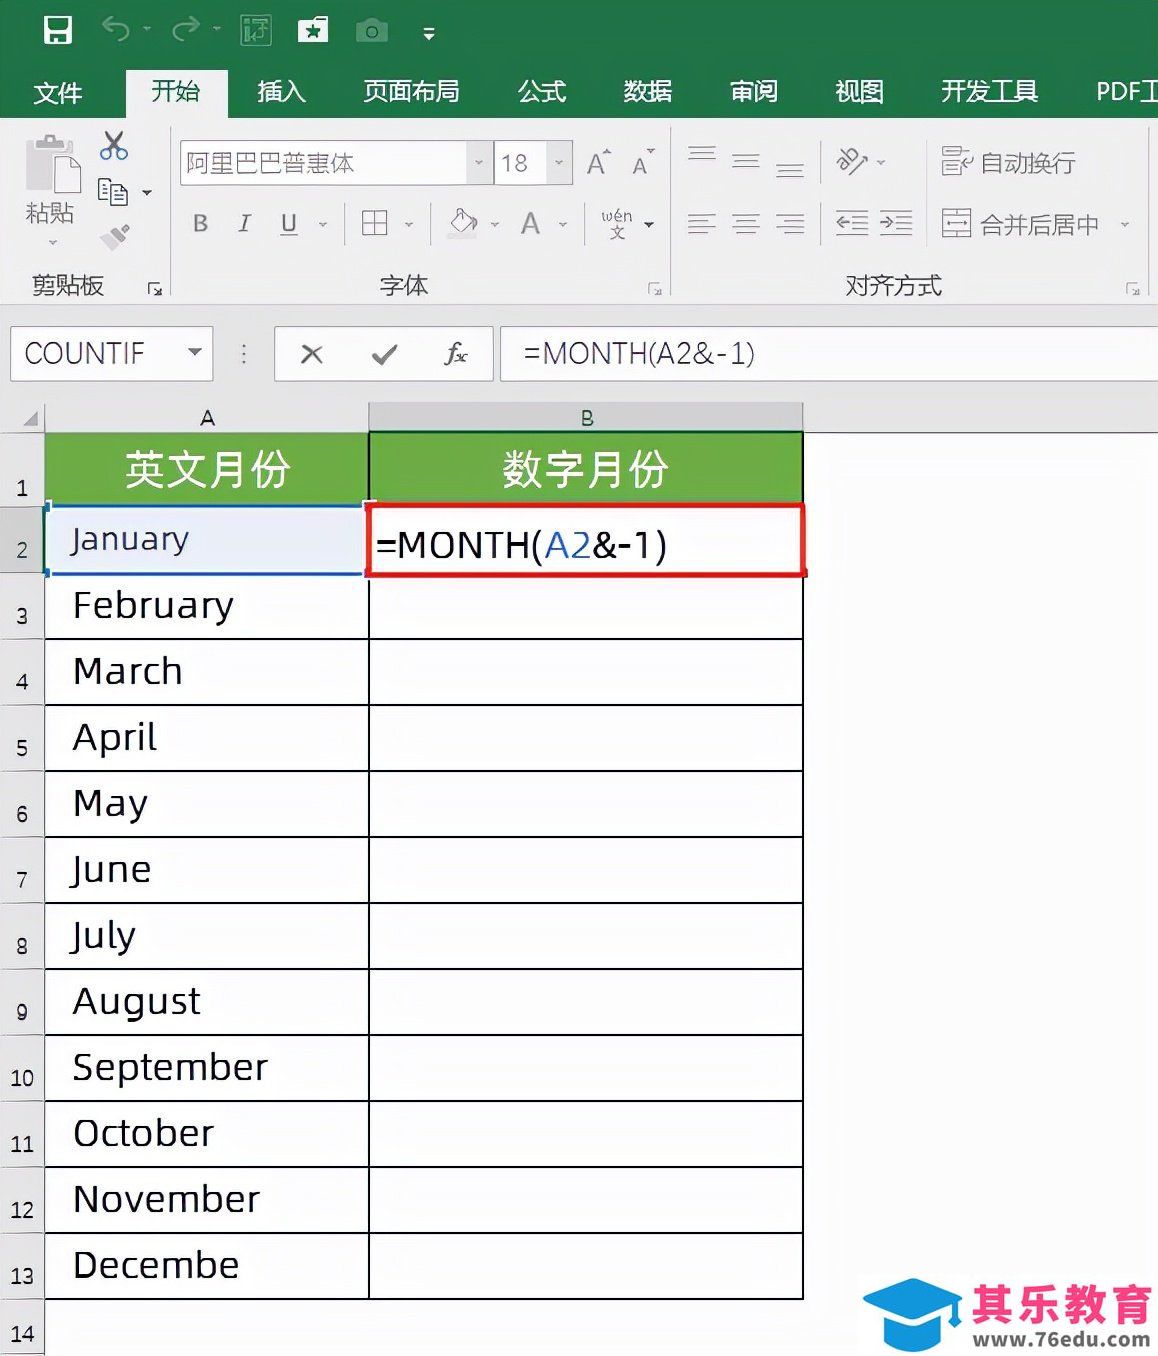Open the underline style dropdown arrow
Screen dimensions: 1158x1356
coord(323,224)
